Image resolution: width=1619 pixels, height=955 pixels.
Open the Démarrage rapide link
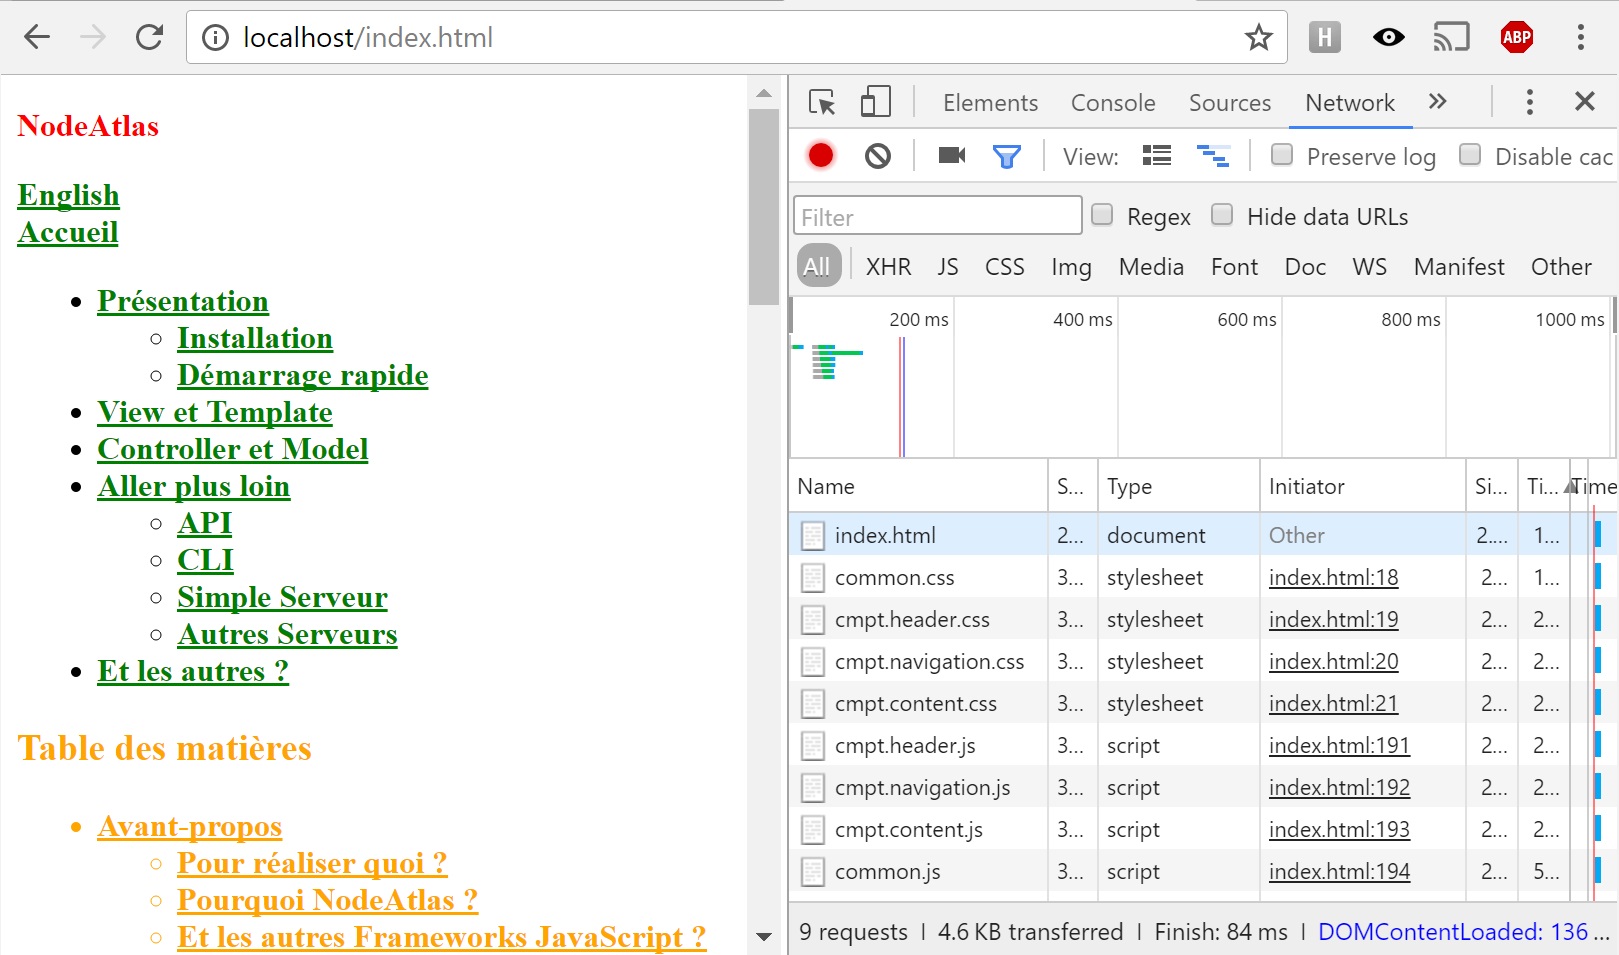pyautogui.click(x=303, y=375)
